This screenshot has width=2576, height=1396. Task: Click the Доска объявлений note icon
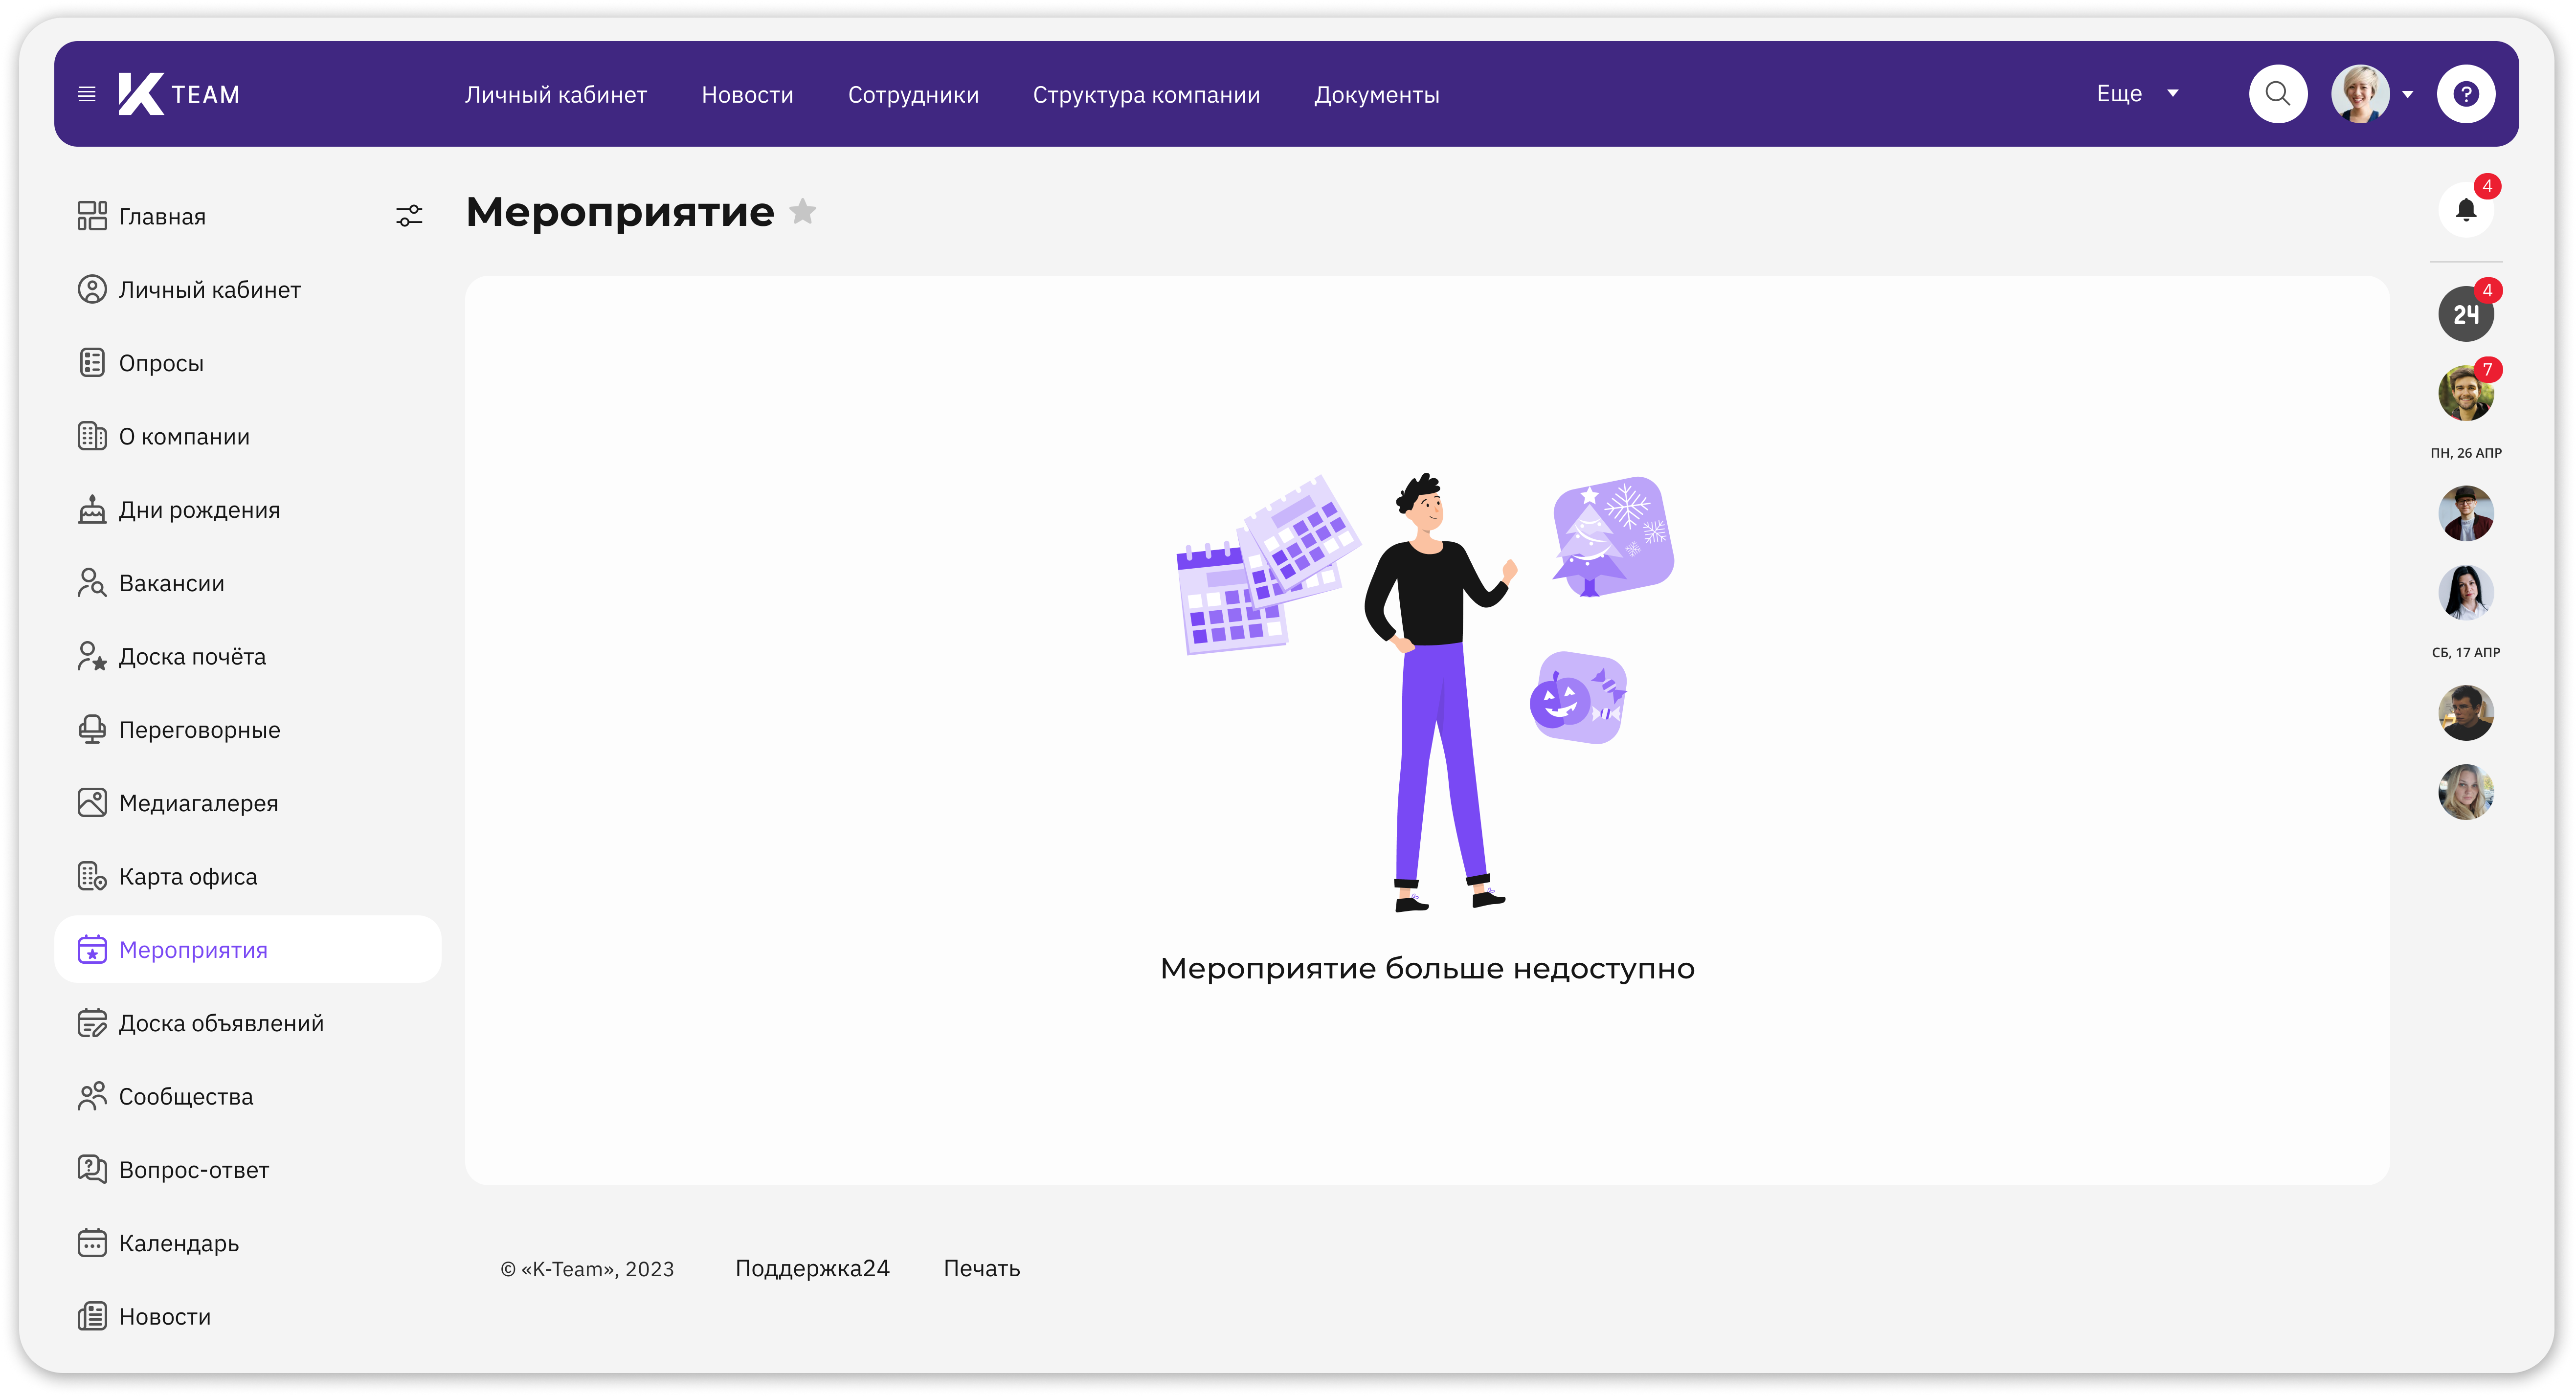92,1023
